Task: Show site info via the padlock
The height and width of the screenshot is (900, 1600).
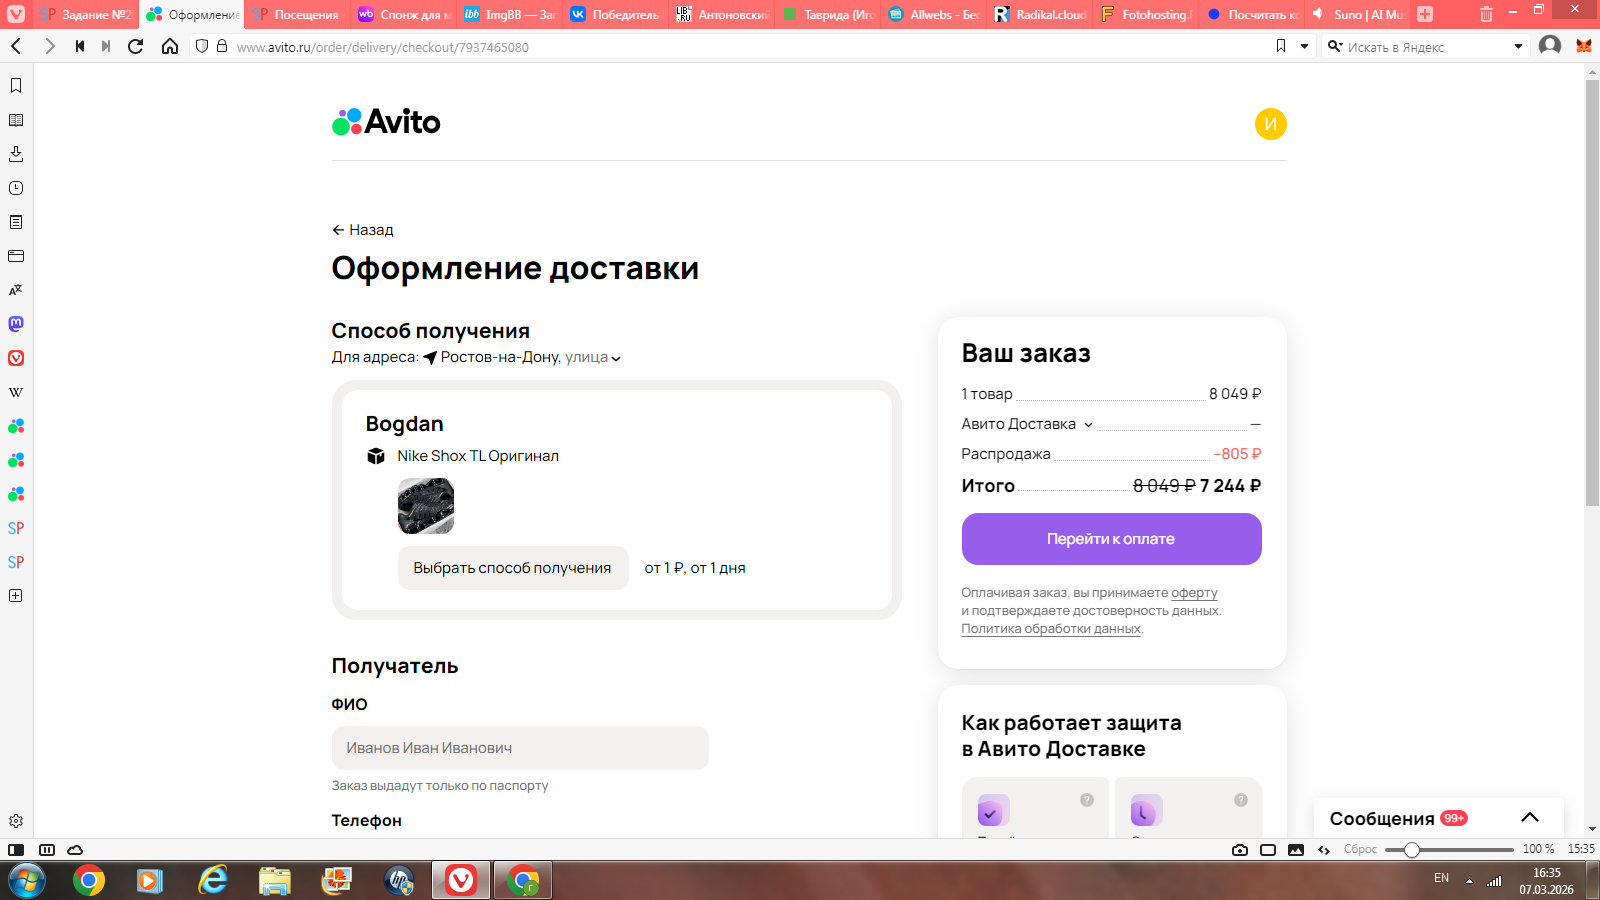Action: pos(222,46)
